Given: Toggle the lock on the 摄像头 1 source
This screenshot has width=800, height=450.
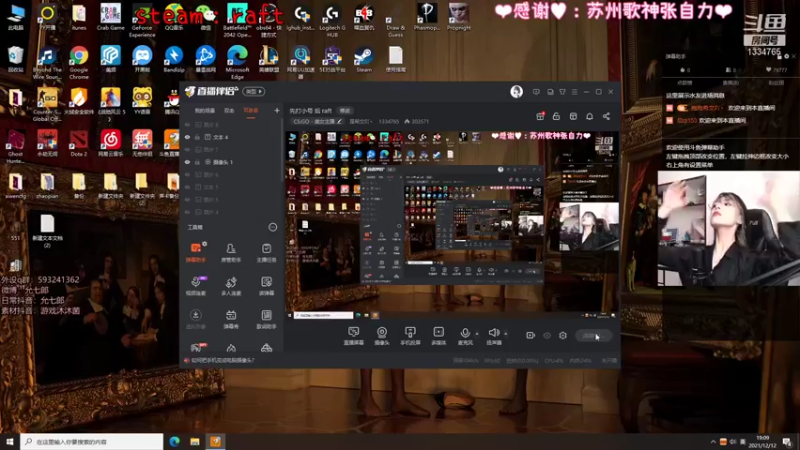Looking at the screenshot, I should point(197,162).
